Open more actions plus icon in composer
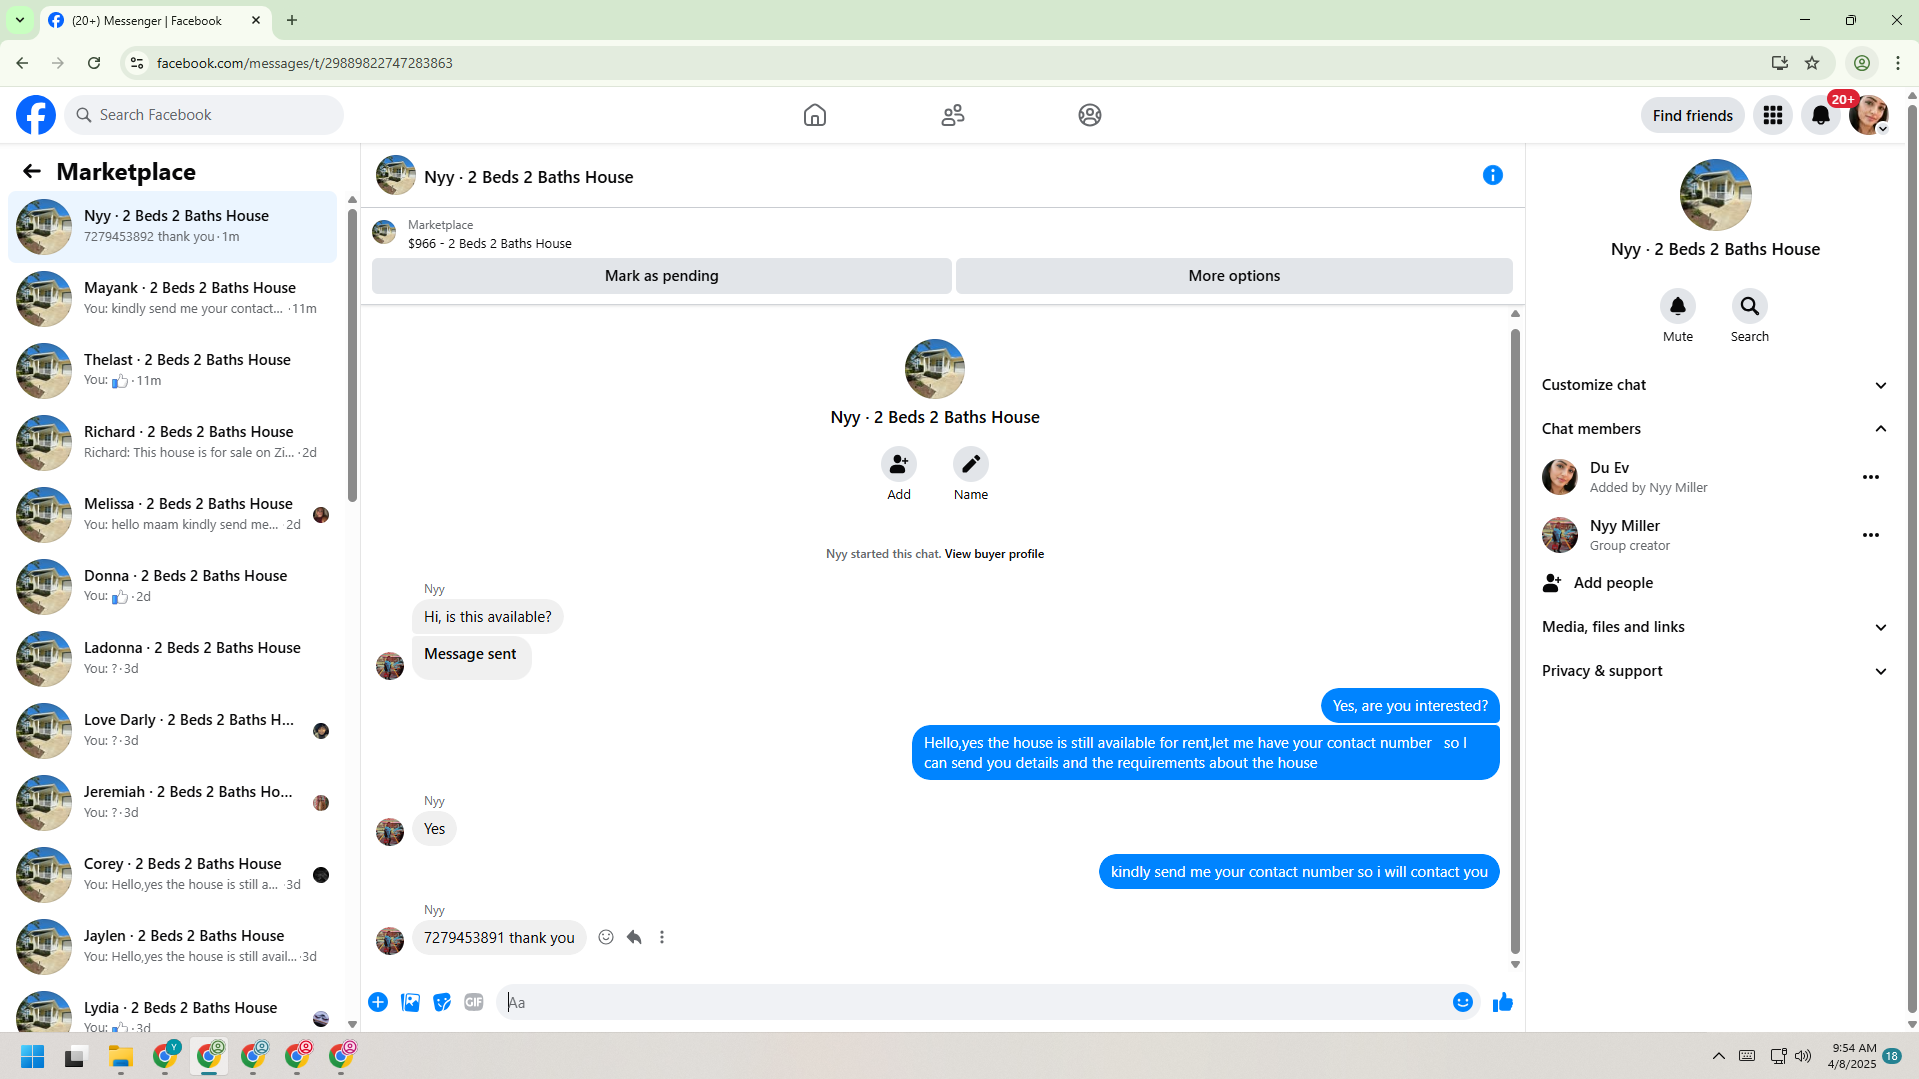The image size is (1919, 1079). [378, 1002]
